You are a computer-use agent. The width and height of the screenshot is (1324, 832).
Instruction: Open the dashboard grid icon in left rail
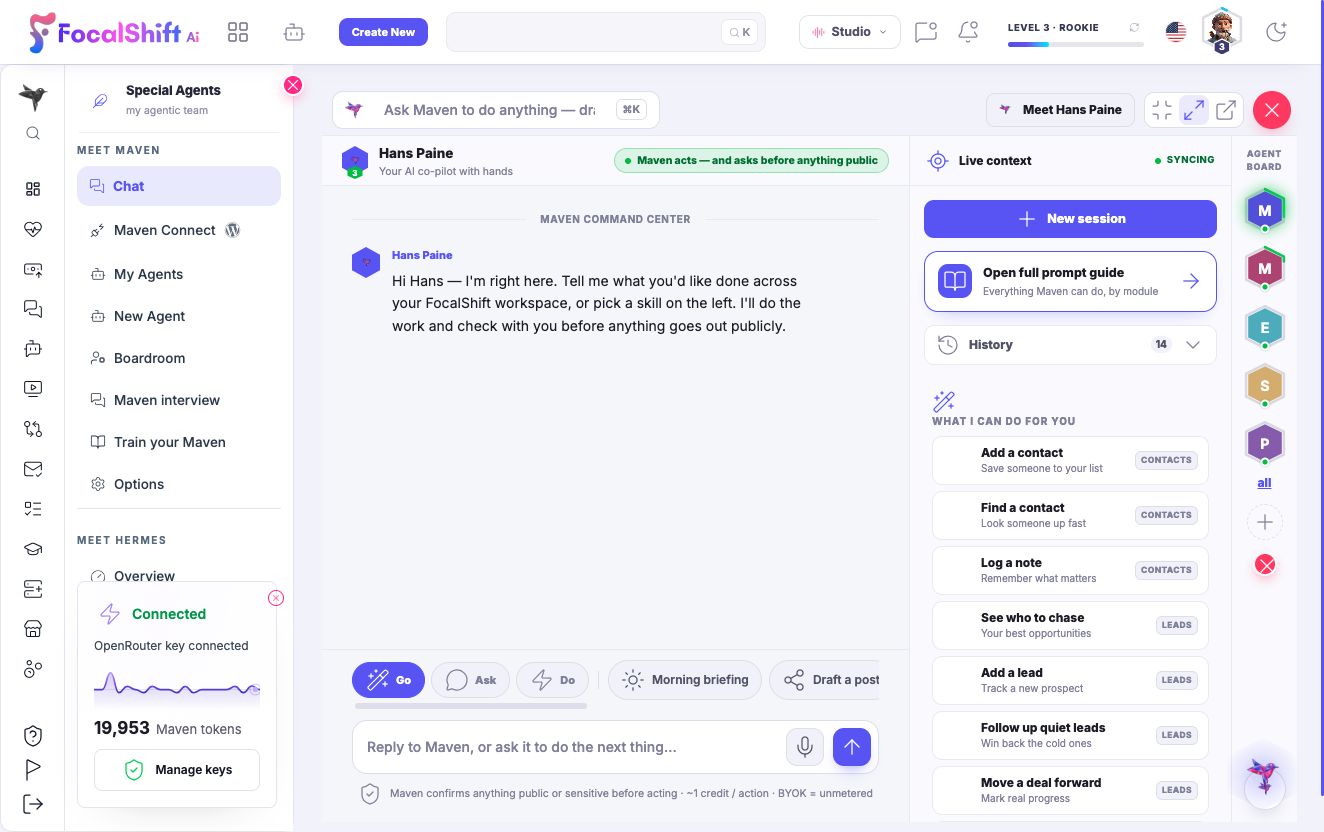coord(33,189)
